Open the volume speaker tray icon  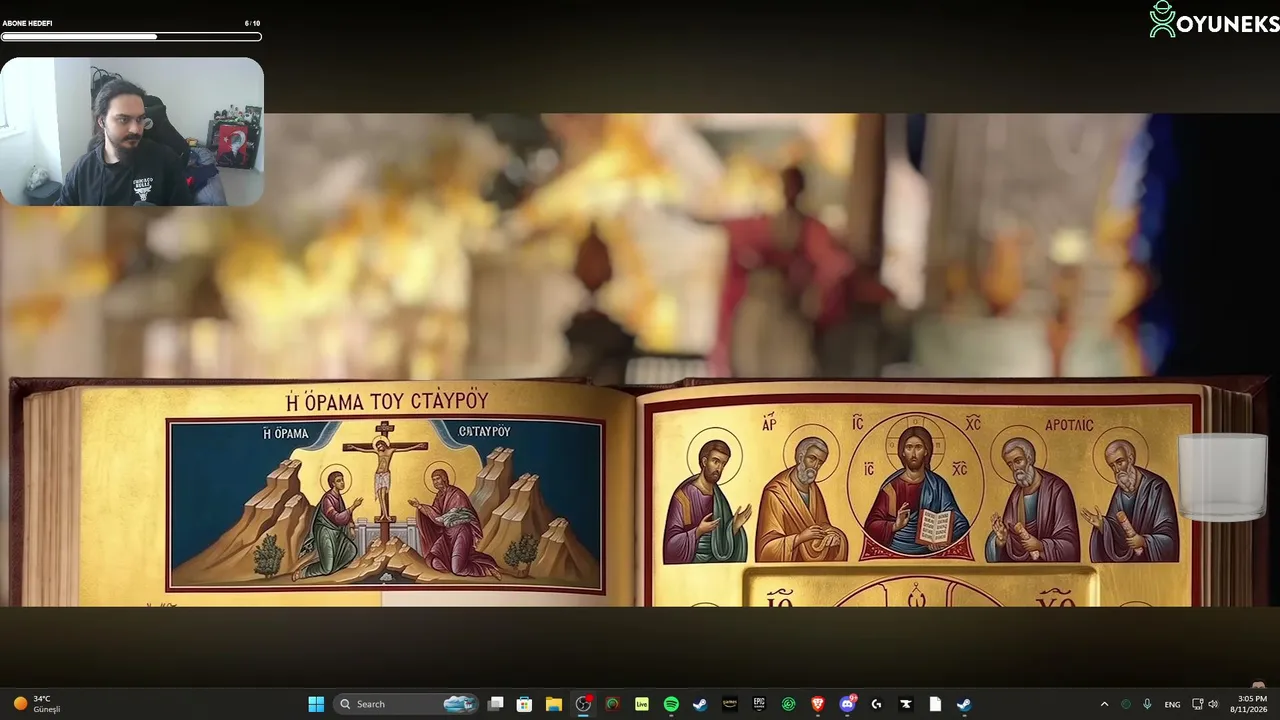pyautogui.click(x=1213, y=704)
